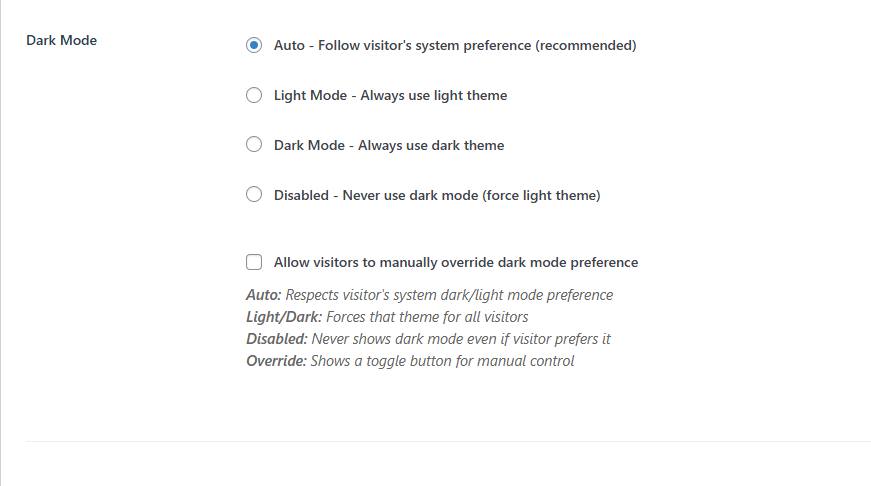871x486 pixels.
Task: Click the "(force light theme)" text
Action: 541,195
